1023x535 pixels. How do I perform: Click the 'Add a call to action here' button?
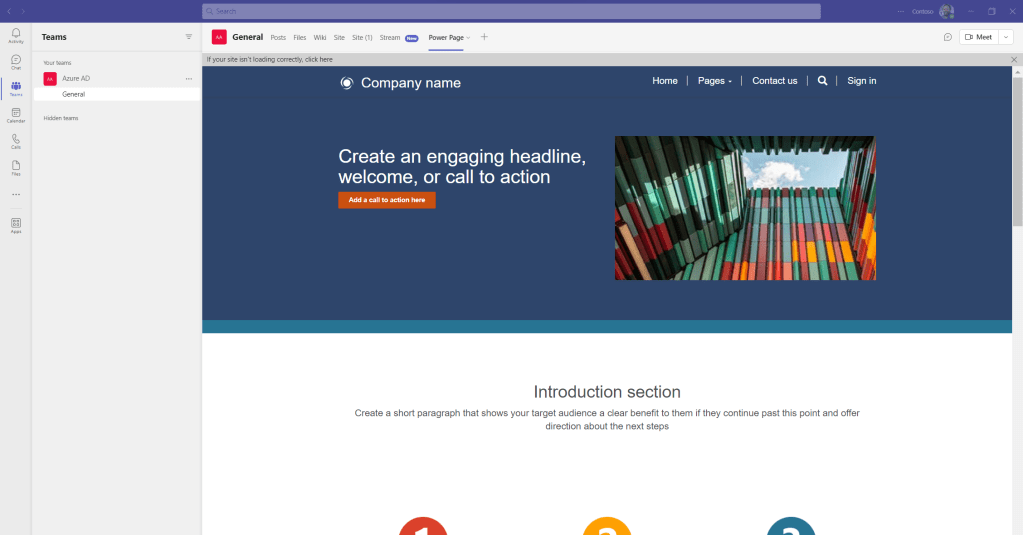pos(386,200)
